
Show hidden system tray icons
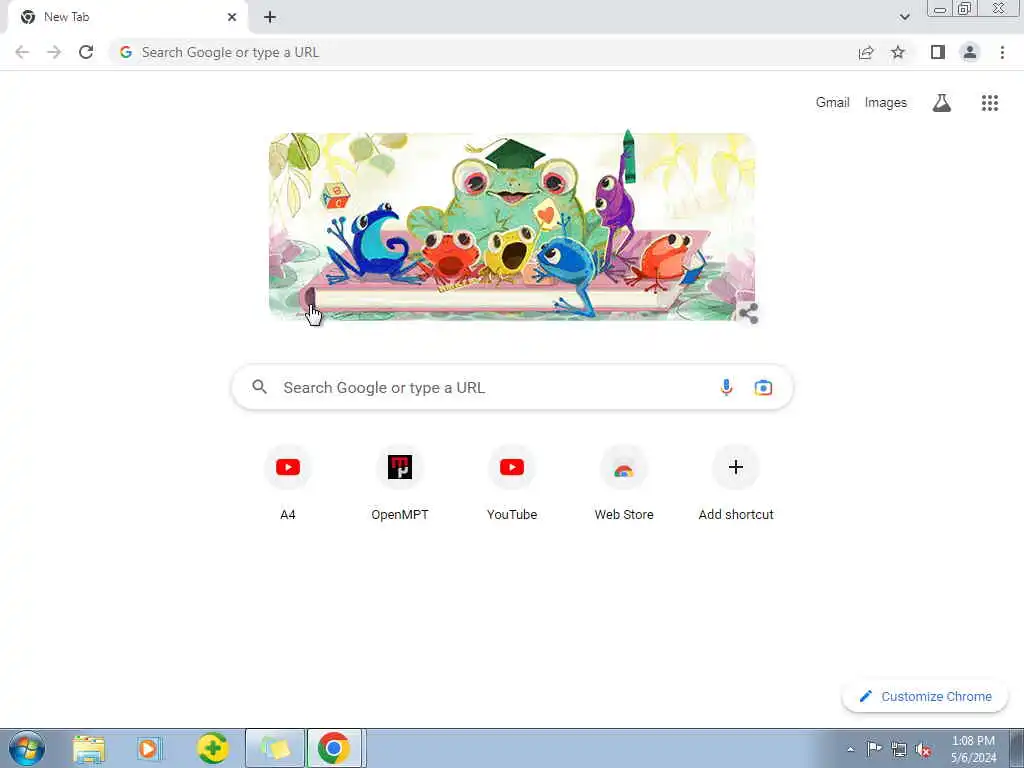(850, 749)
